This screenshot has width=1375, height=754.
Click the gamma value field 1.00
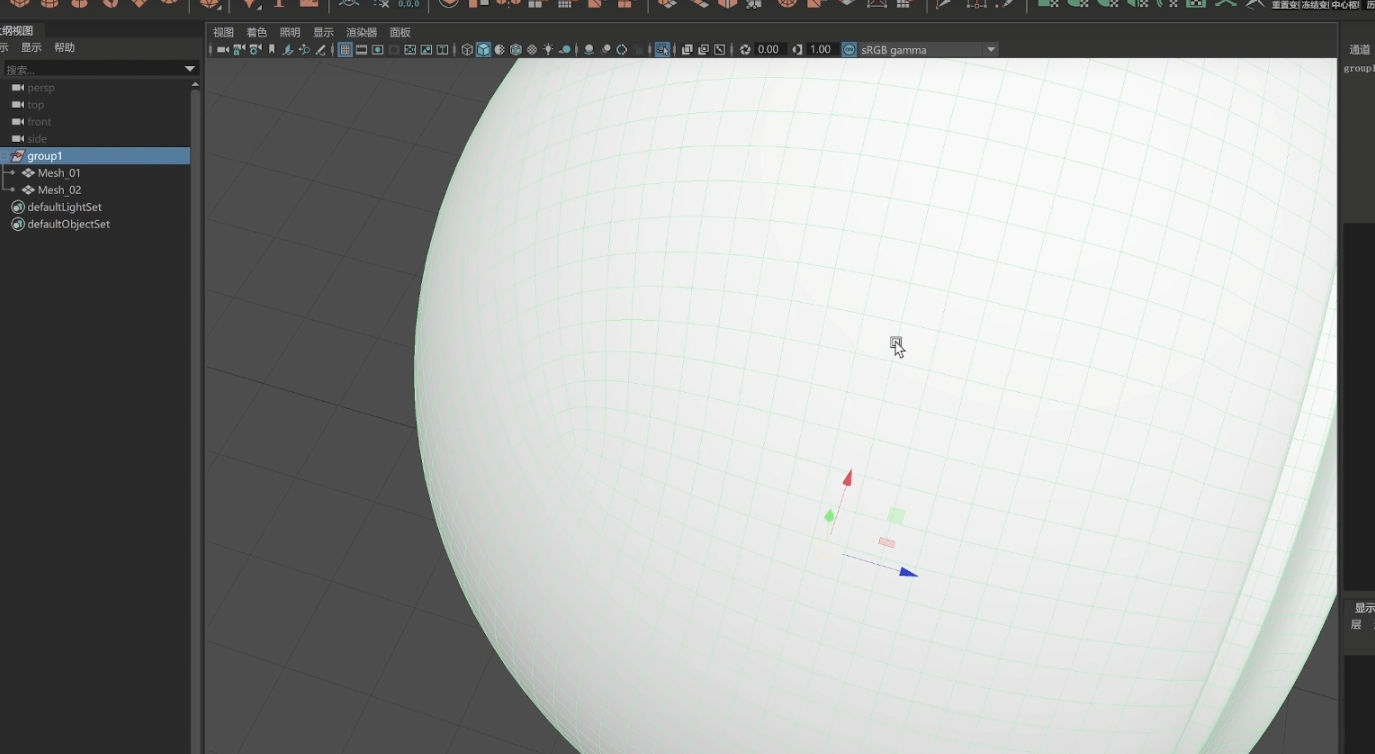820,49
